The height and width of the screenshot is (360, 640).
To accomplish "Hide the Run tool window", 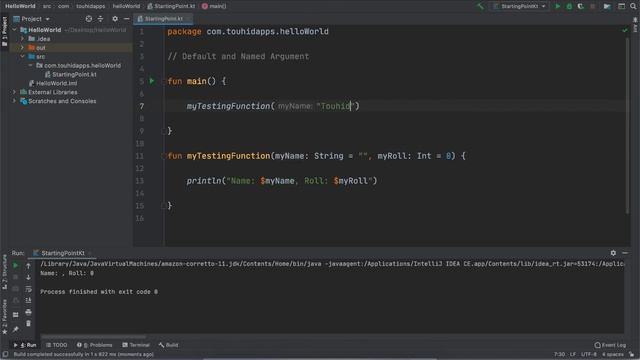I will click(x=625, y=253).
